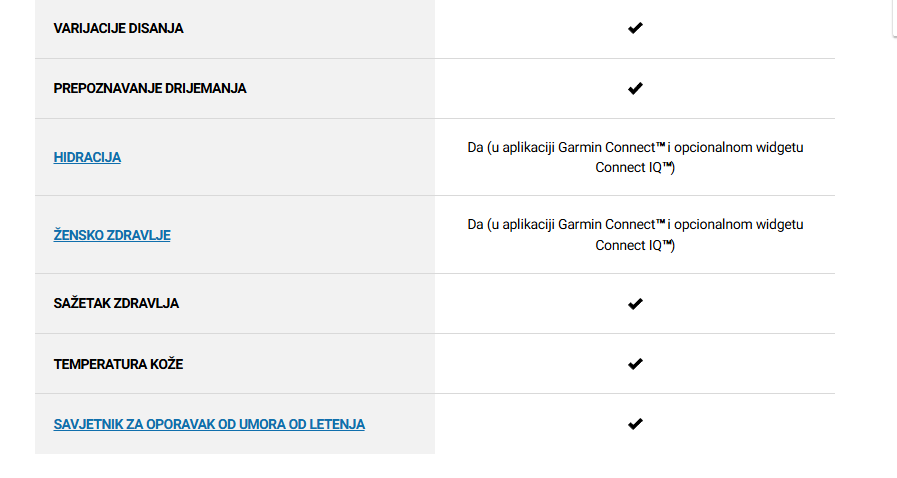Click the floating panel edge at top right
Viewport: 897px width, 478px height.
[894, 18]
